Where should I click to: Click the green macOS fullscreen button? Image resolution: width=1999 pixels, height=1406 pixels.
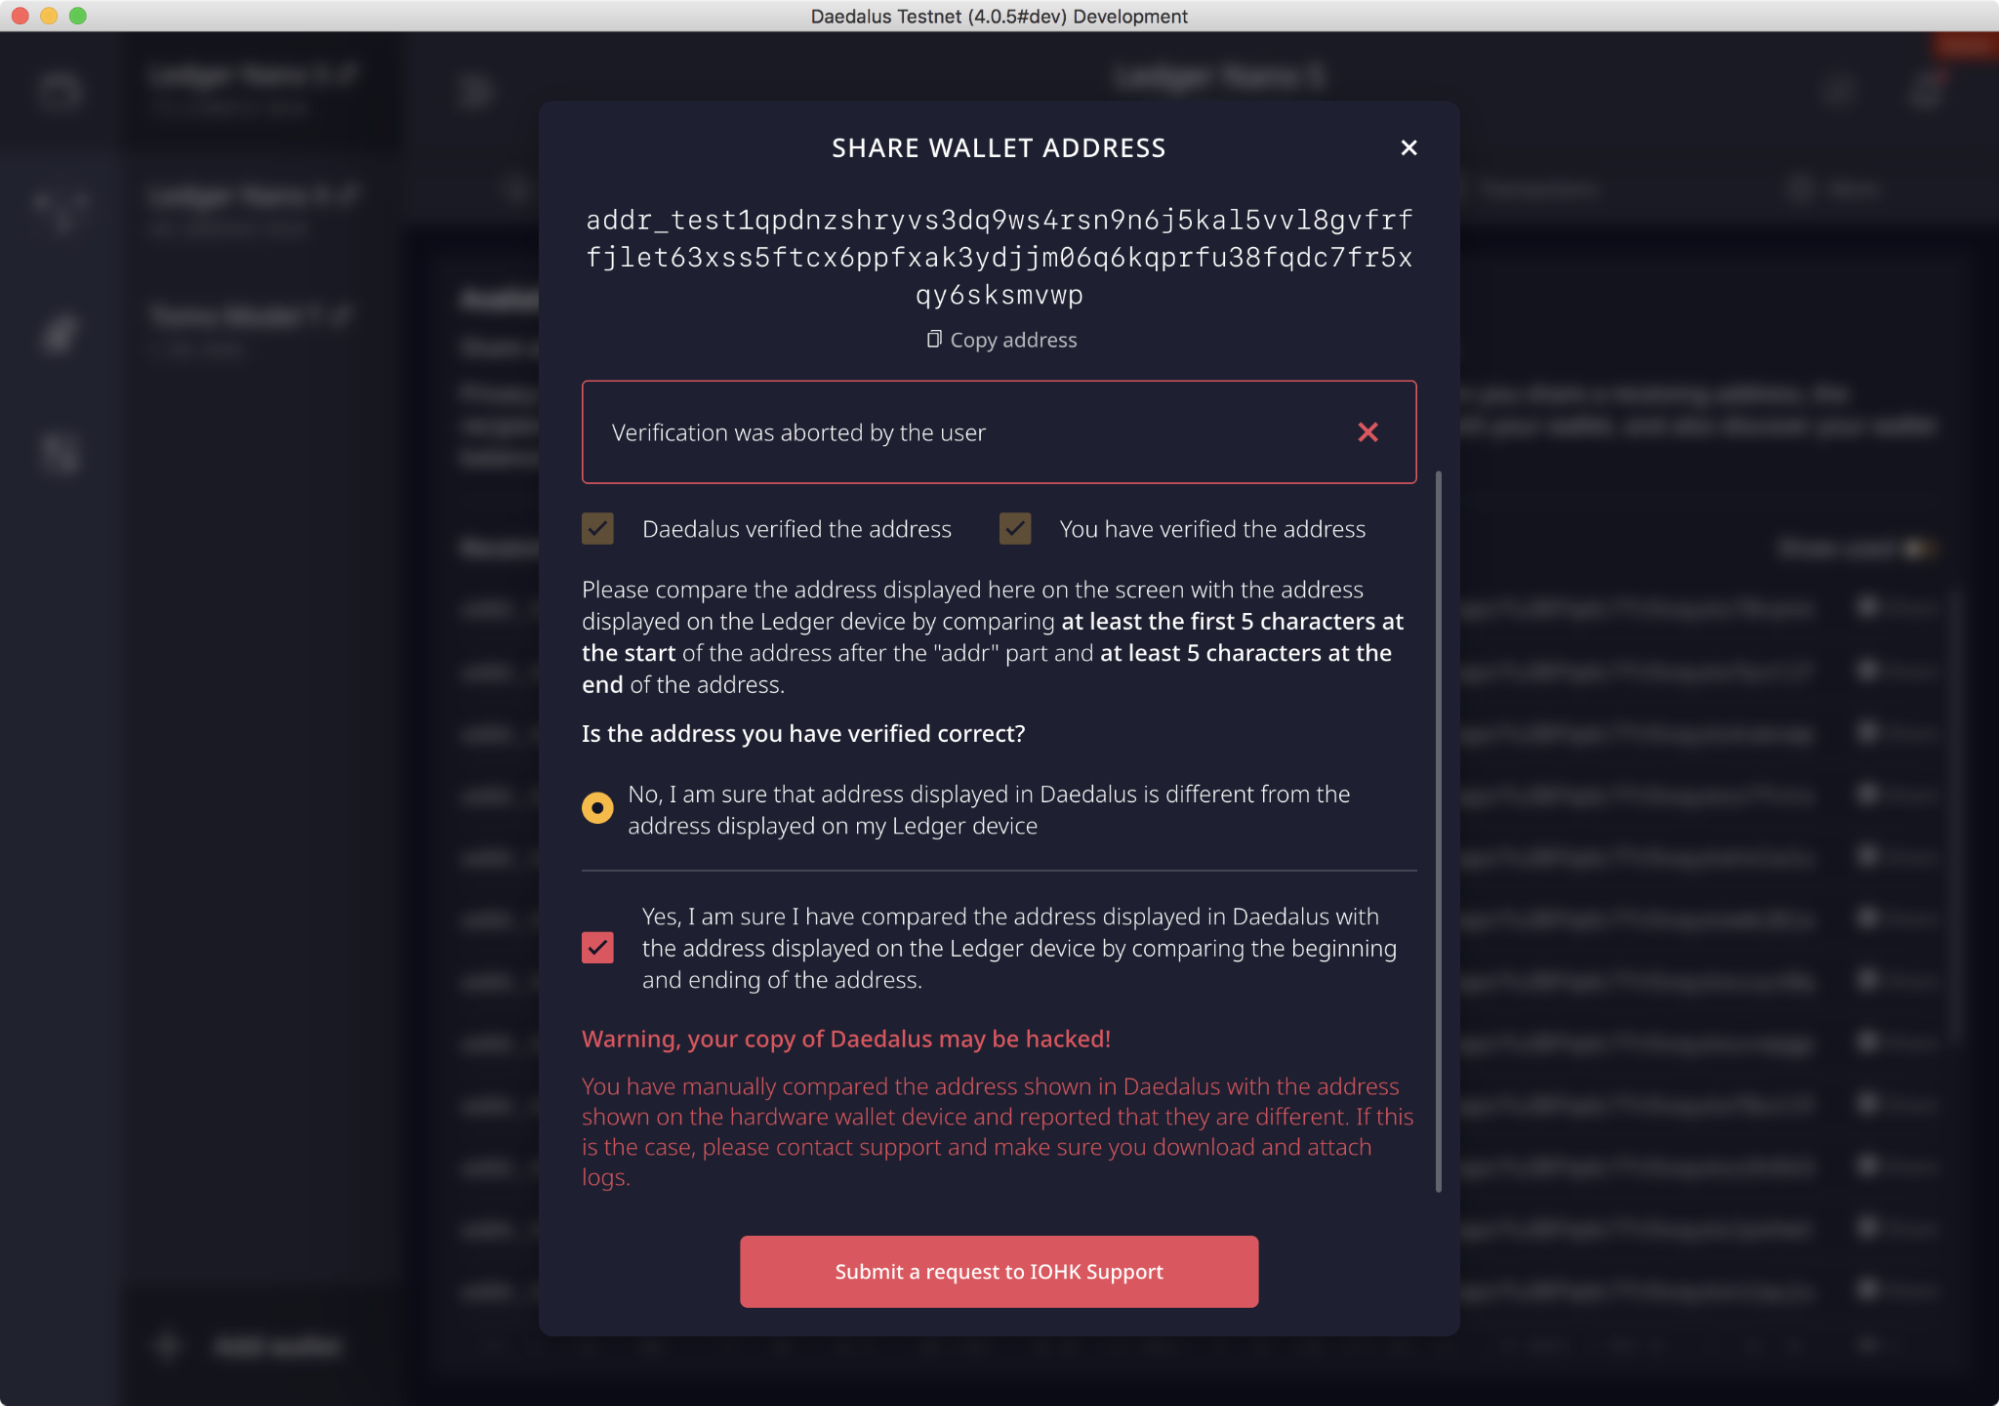tap(78, 16)
